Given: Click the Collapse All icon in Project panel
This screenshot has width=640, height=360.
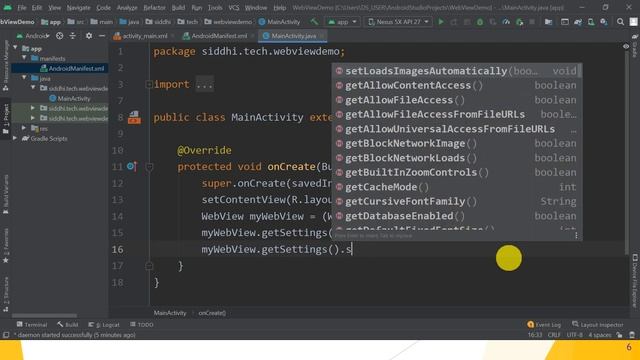Looking at the screenshot, I should click(73, 36).
